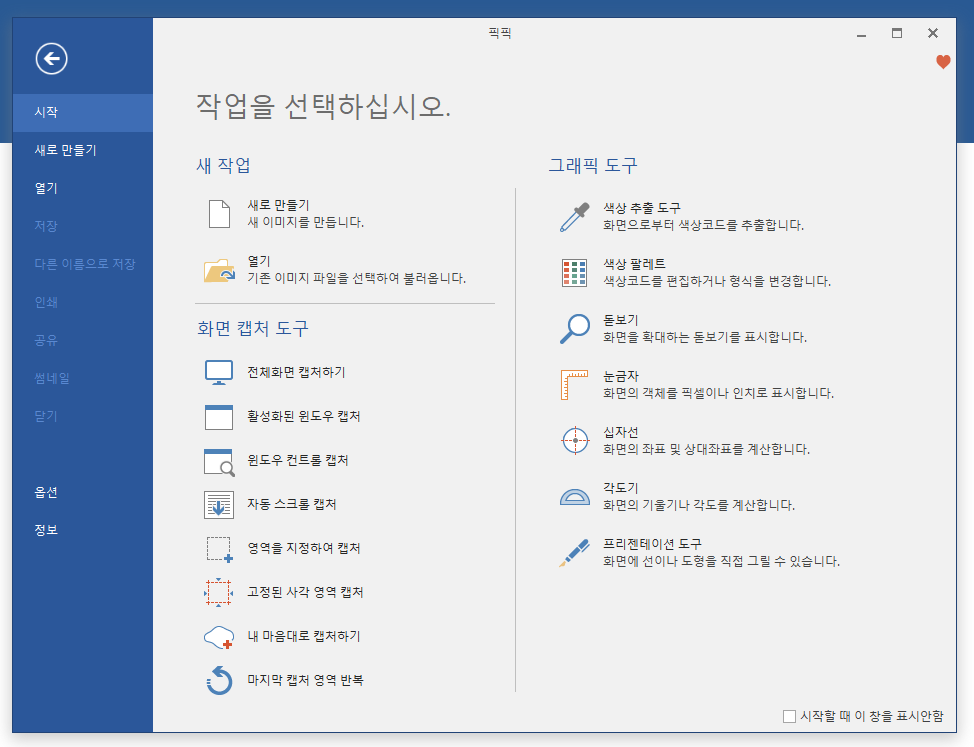This screenshot has height=747, width=974.
Task: Click the eyedropper icon for 색상 추출 도구
Action: [575, 217]
